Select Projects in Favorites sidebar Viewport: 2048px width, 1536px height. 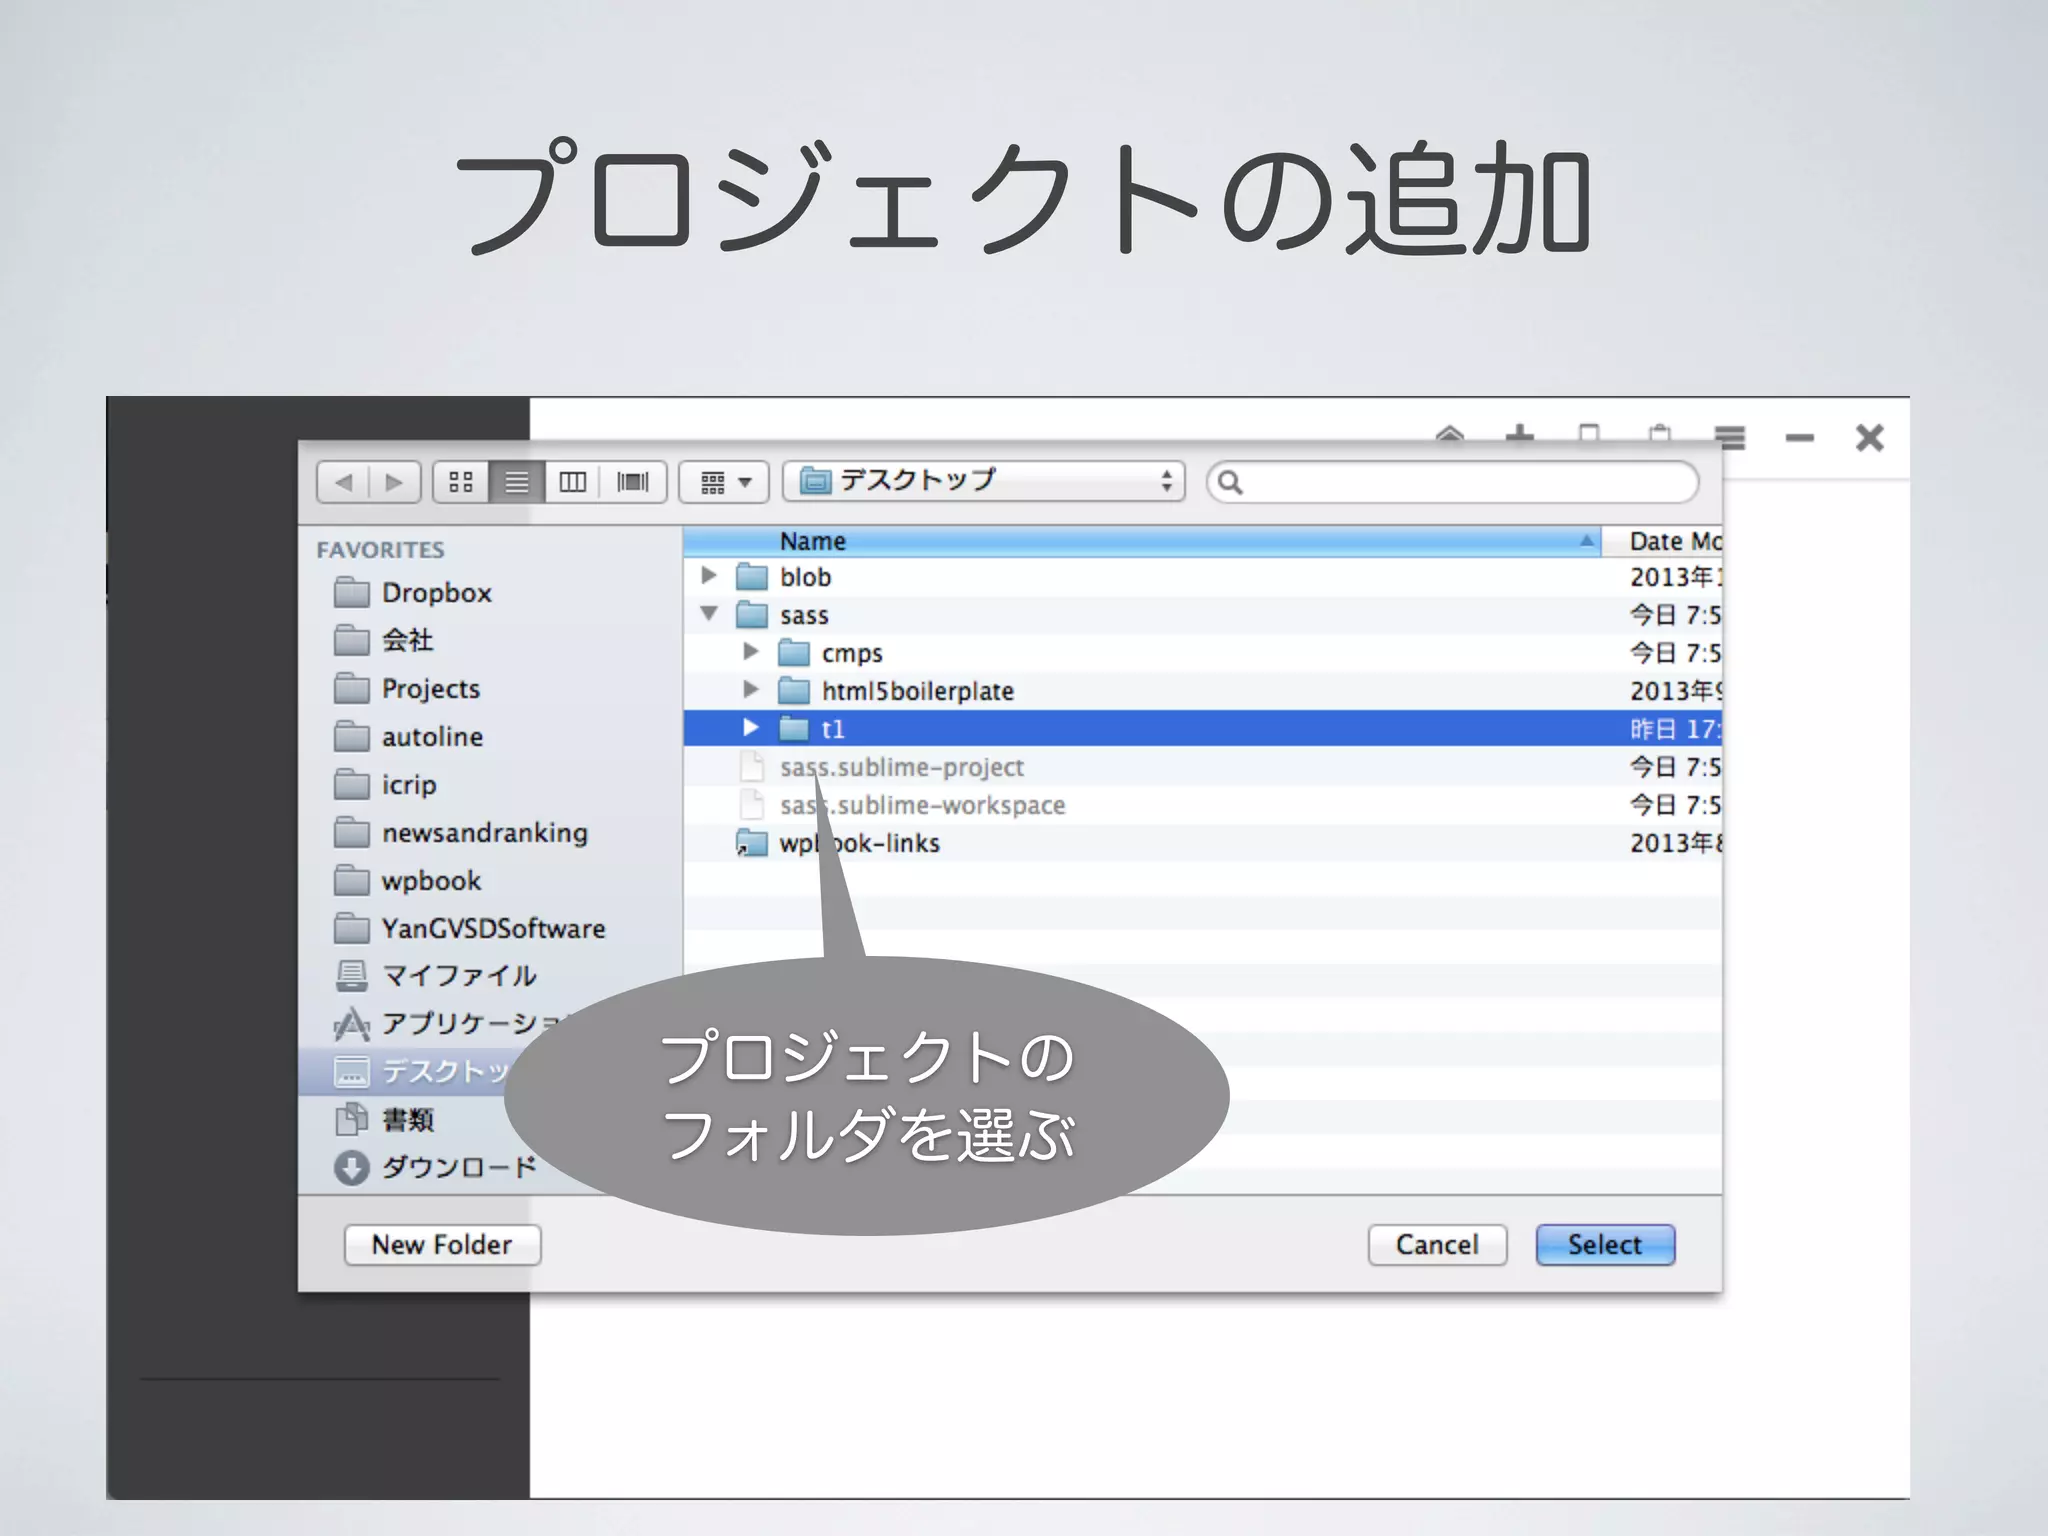(x=430, y=689)
